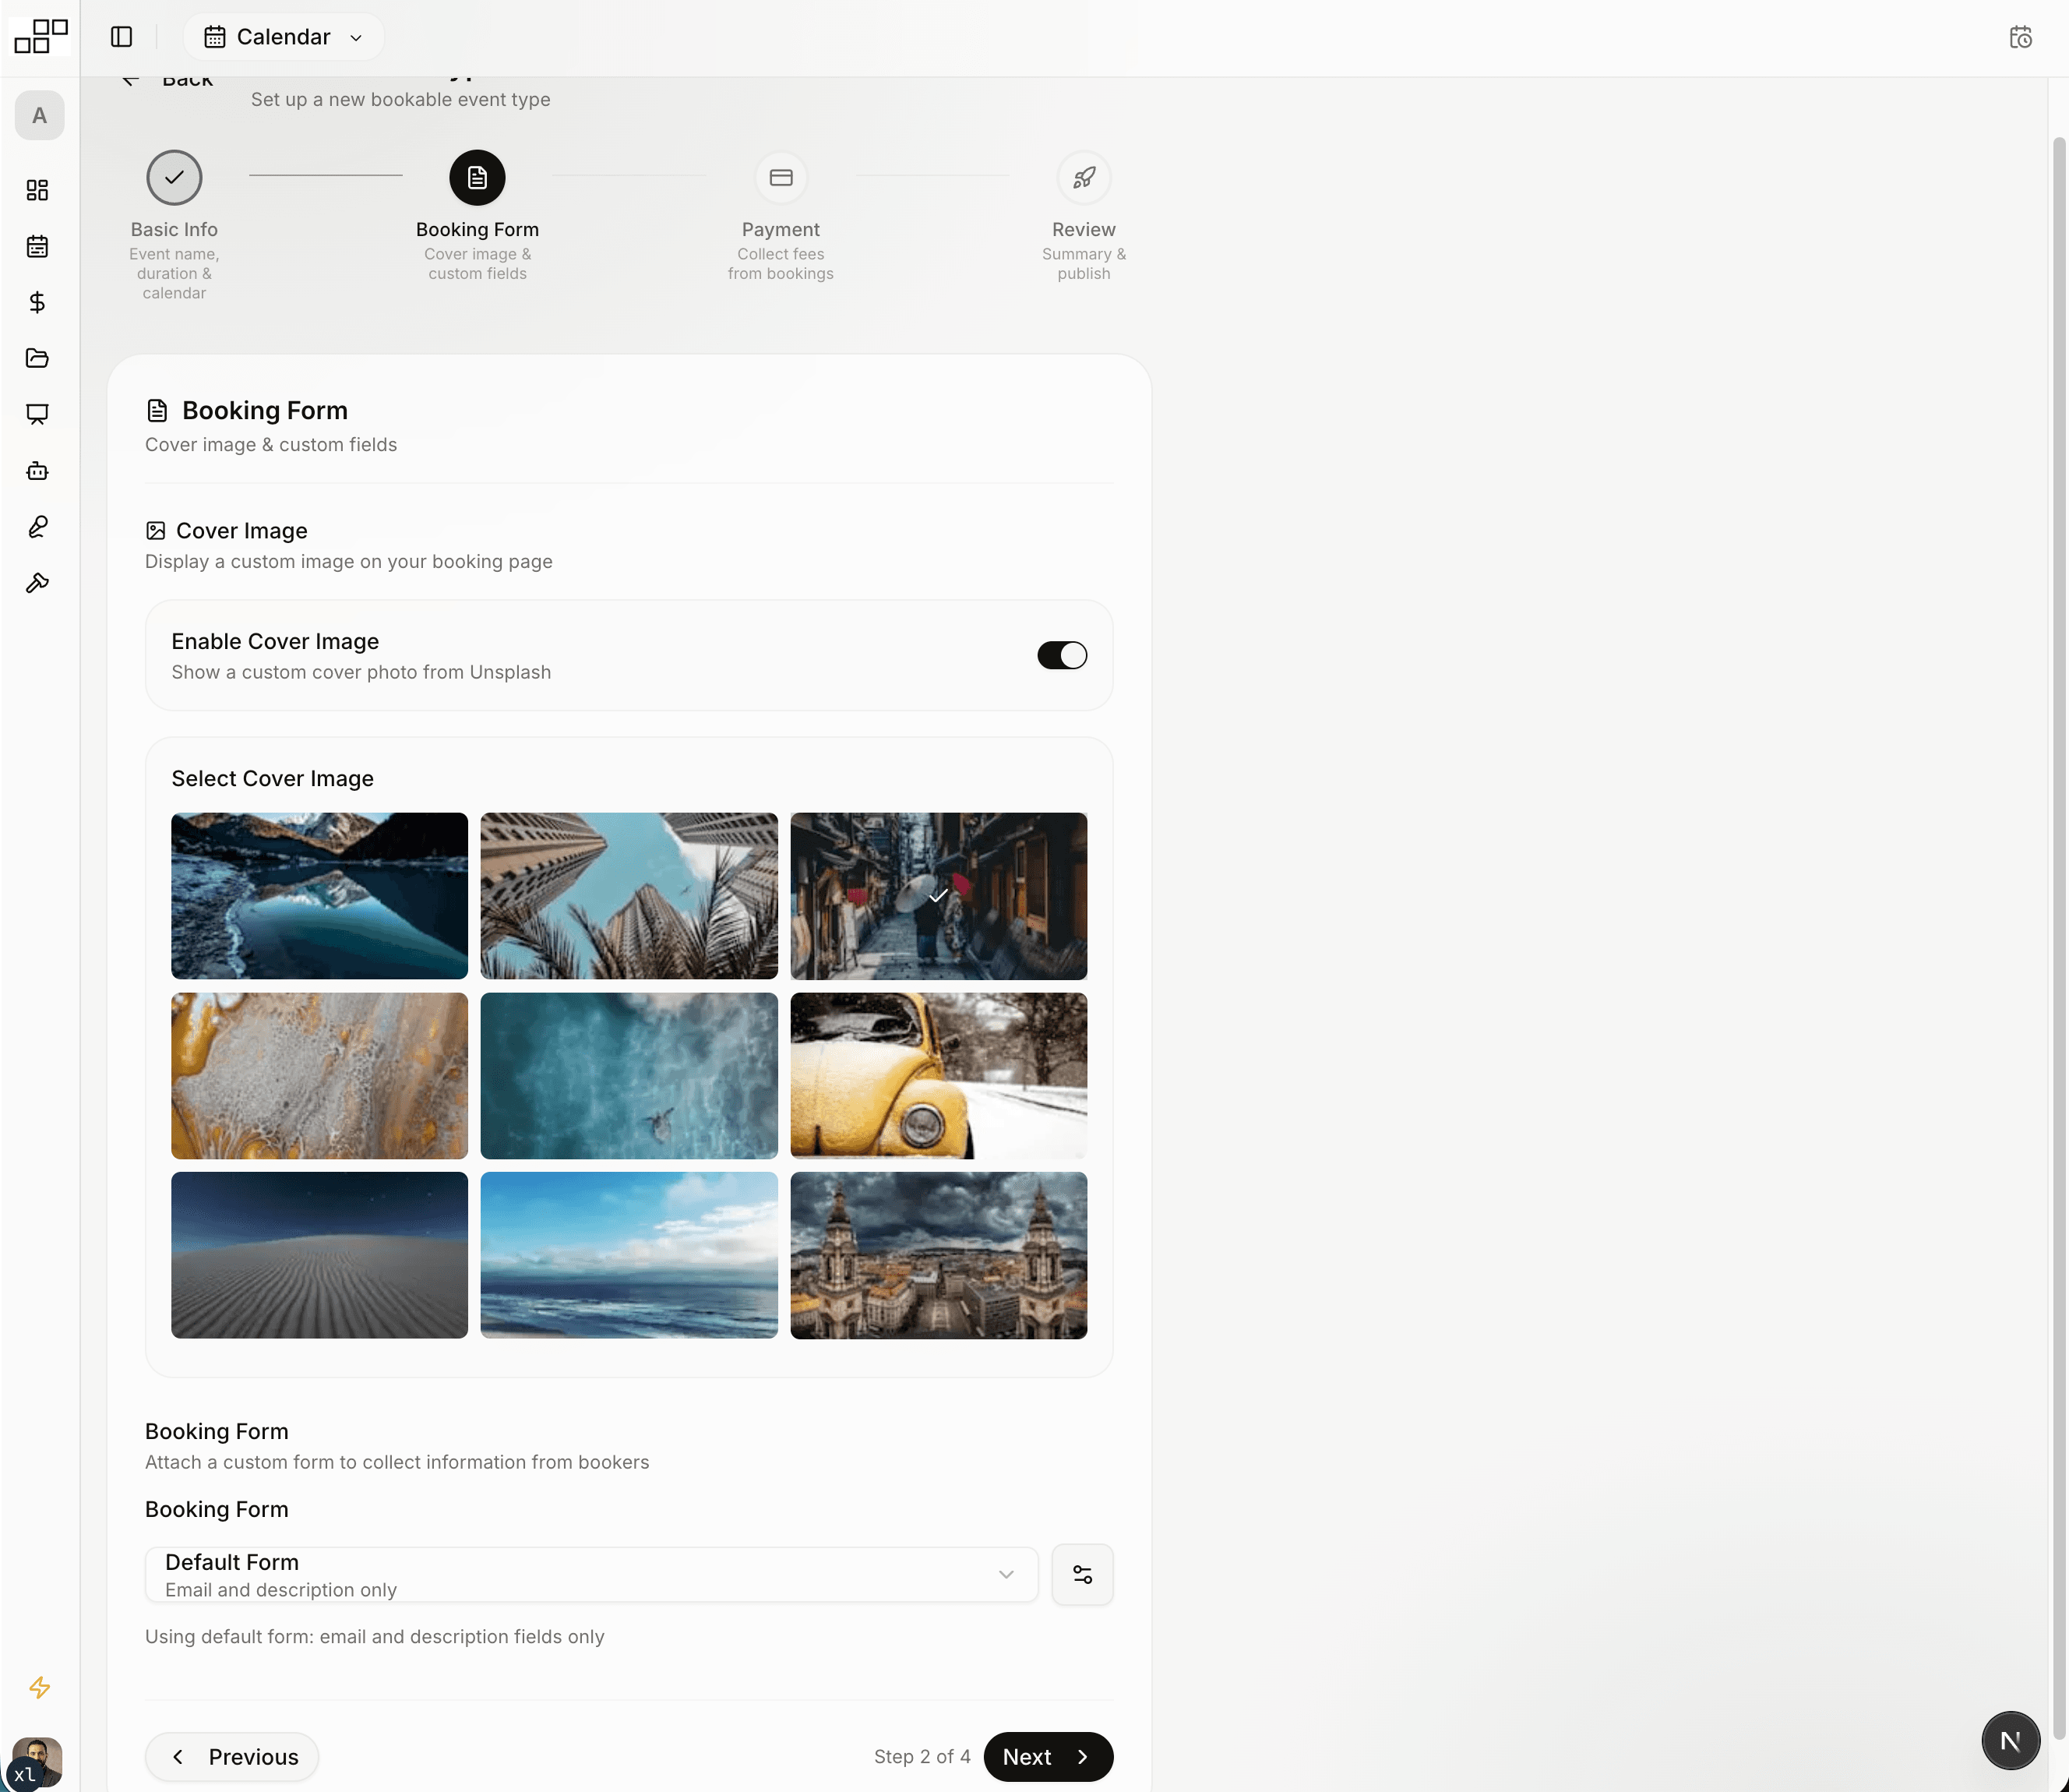Click the 'Cover Image' section heading
Viewport: 2069px width, 1792px height.
(241, 531)
